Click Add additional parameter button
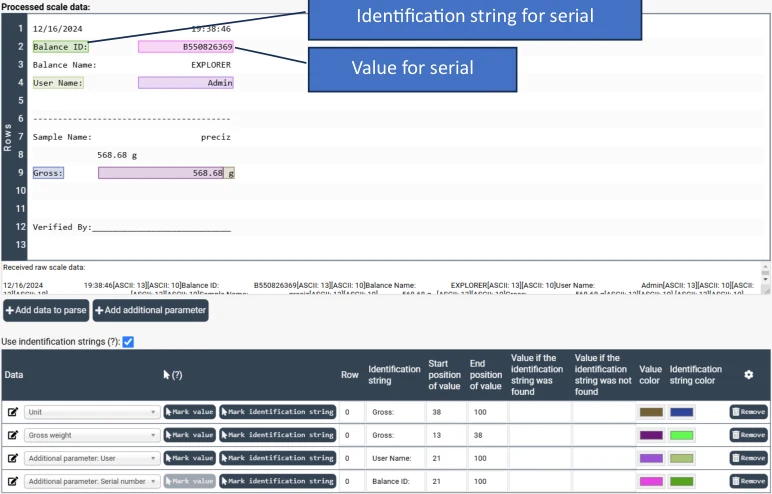This screenshot has height=494, width=772. click(151, 310)
